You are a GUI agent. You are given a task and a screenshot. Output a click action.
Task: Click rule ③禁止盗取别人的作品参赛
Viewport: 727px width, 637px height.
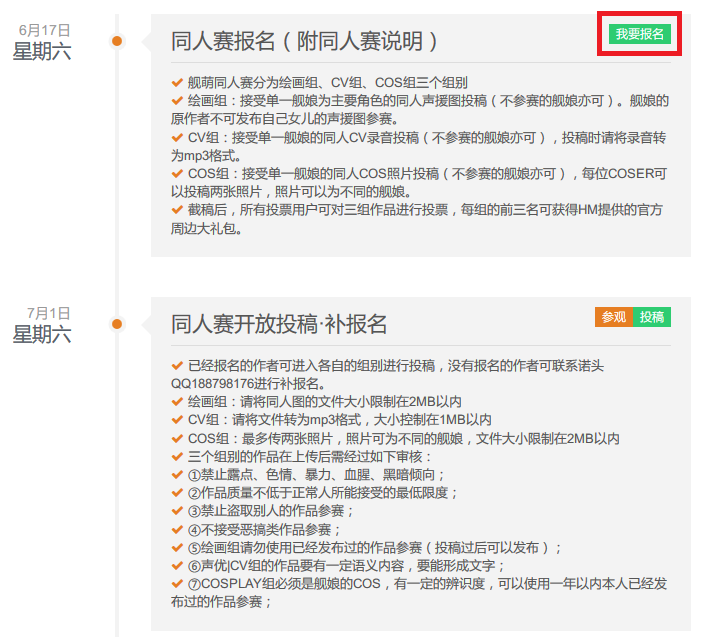pos(271,511)
